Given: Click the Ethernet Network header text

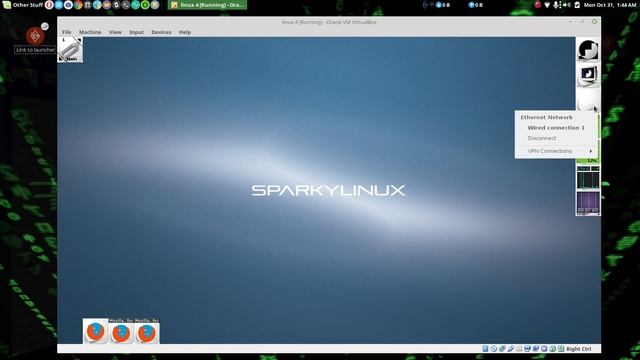Looking at the screenshot, I should pyautogui.click(x=546, y=117).
